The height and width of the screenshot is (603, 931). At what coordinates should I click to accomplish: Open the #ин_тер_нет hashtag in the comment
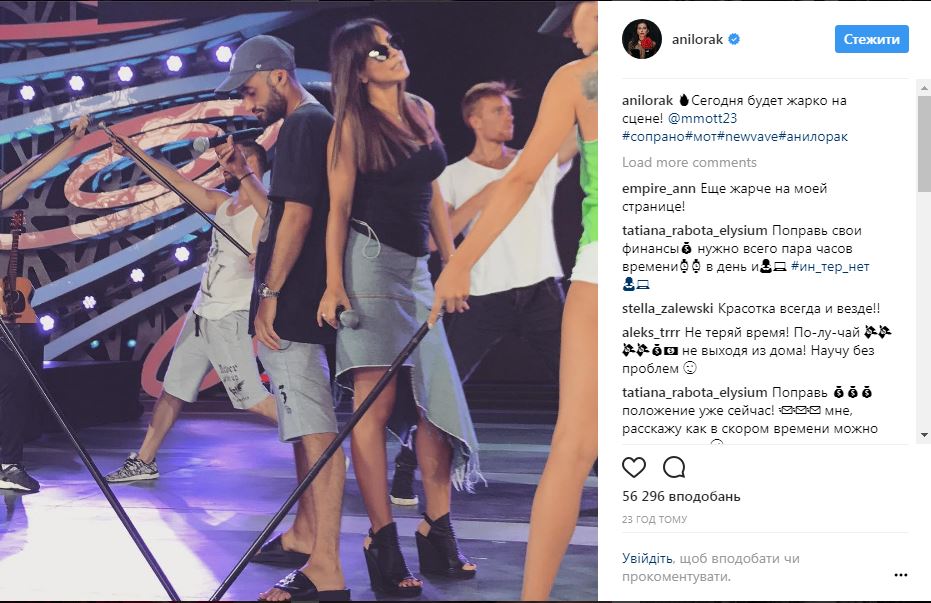[830, 266]
